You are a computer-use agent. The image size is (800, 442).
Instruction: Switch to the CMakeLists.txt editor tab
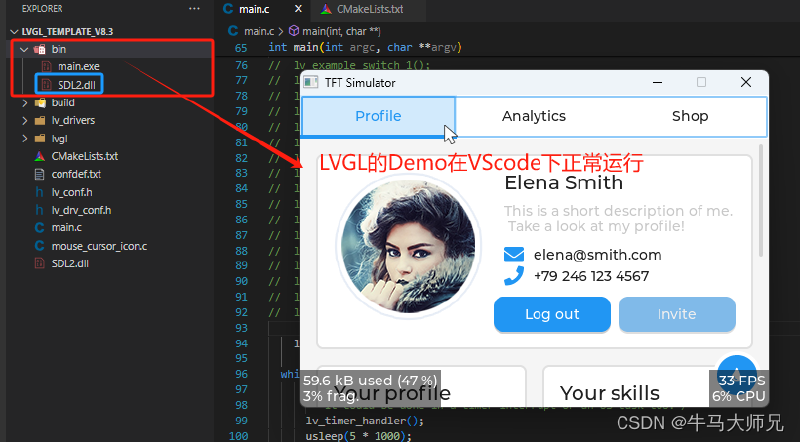tap(370, 9)
